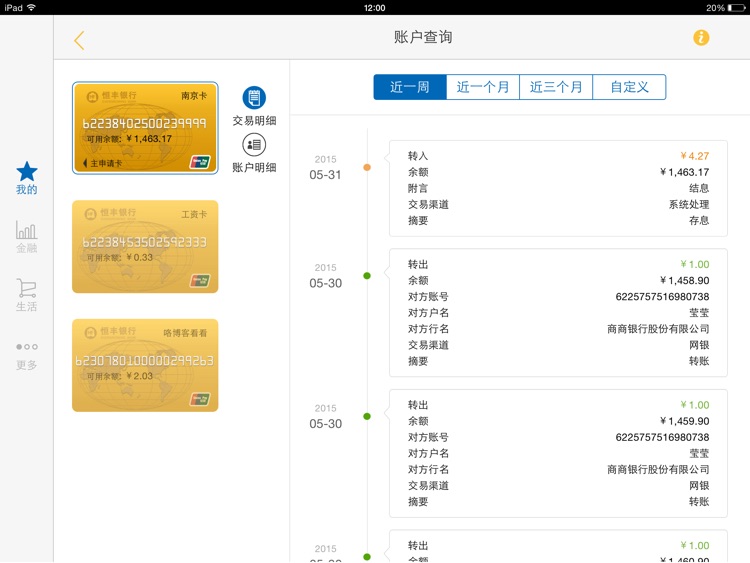Tap green timeline dot beside balance 1,458.90
The image size is (750, 563).
point(367,276)
